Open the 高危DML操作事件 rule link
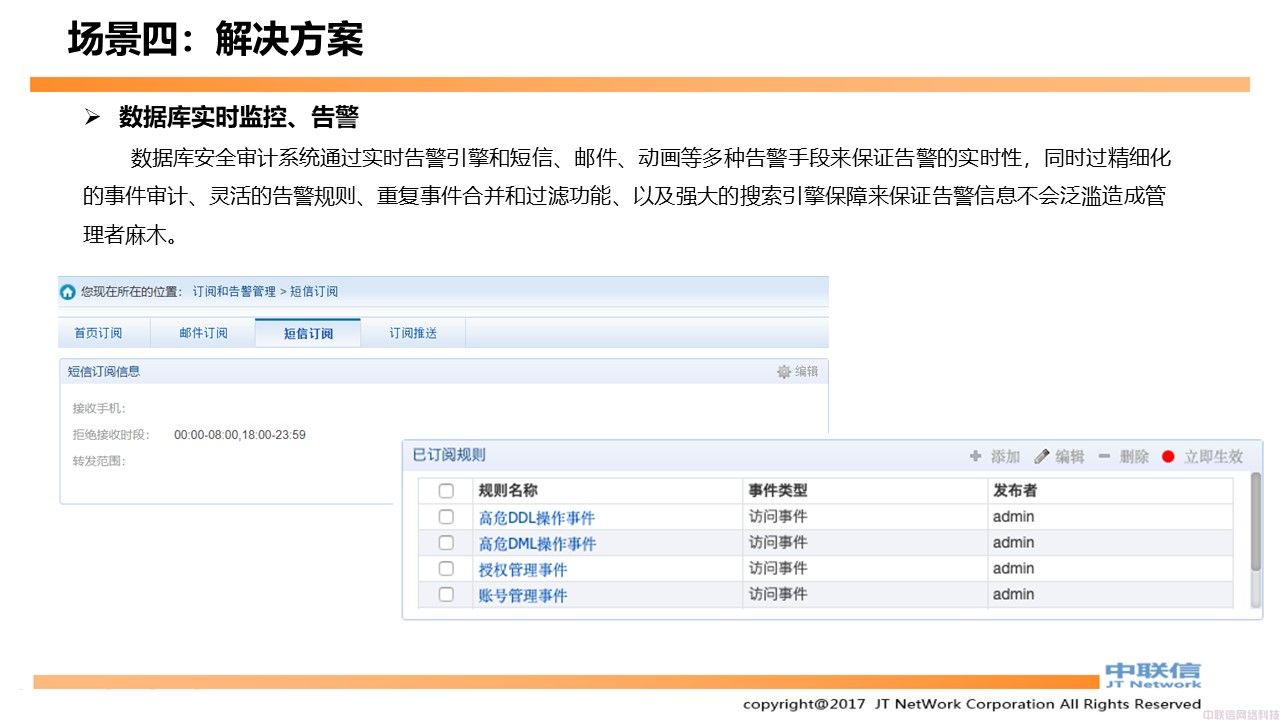 pyautogui.click(x=537, y=544)
